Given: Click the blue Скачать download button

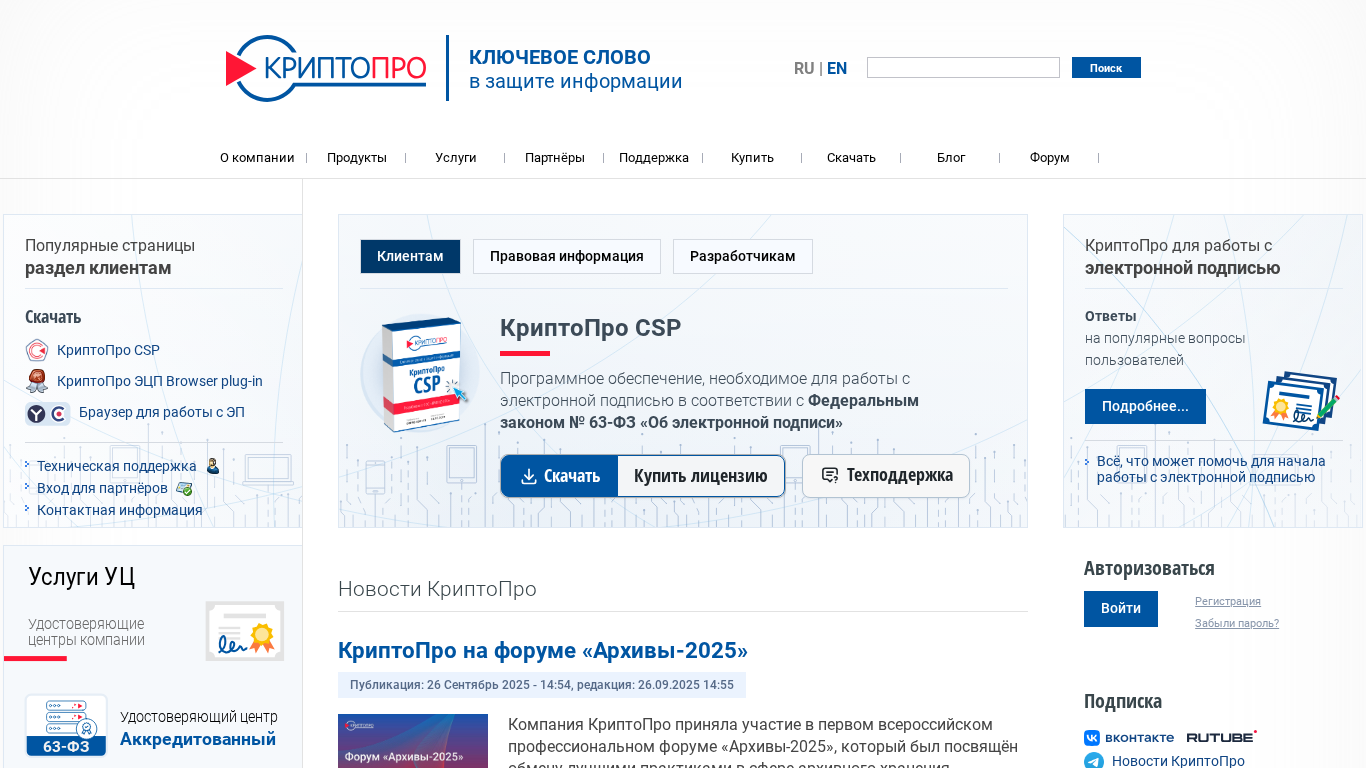Looking at the screenshot, I should tap(560, 476).
